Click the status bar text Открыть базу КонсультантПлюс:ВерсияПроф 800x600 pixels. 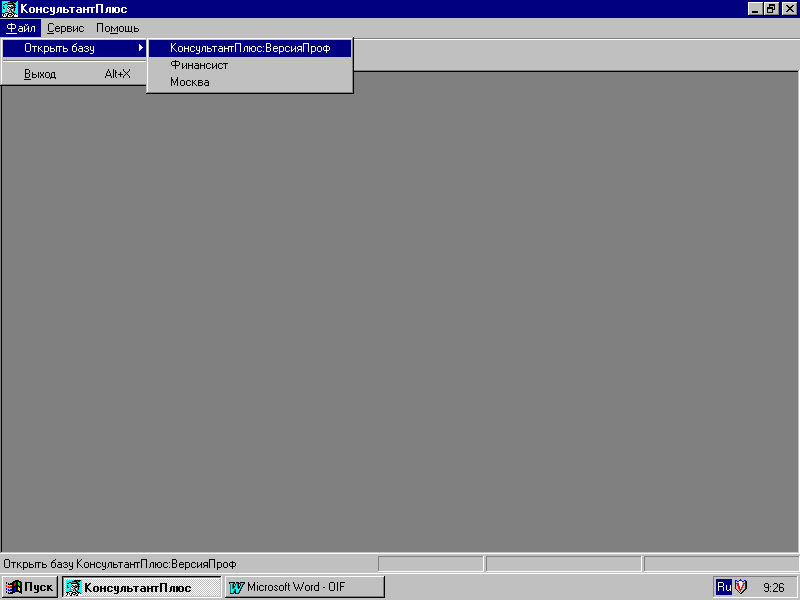tap(120, 564)
